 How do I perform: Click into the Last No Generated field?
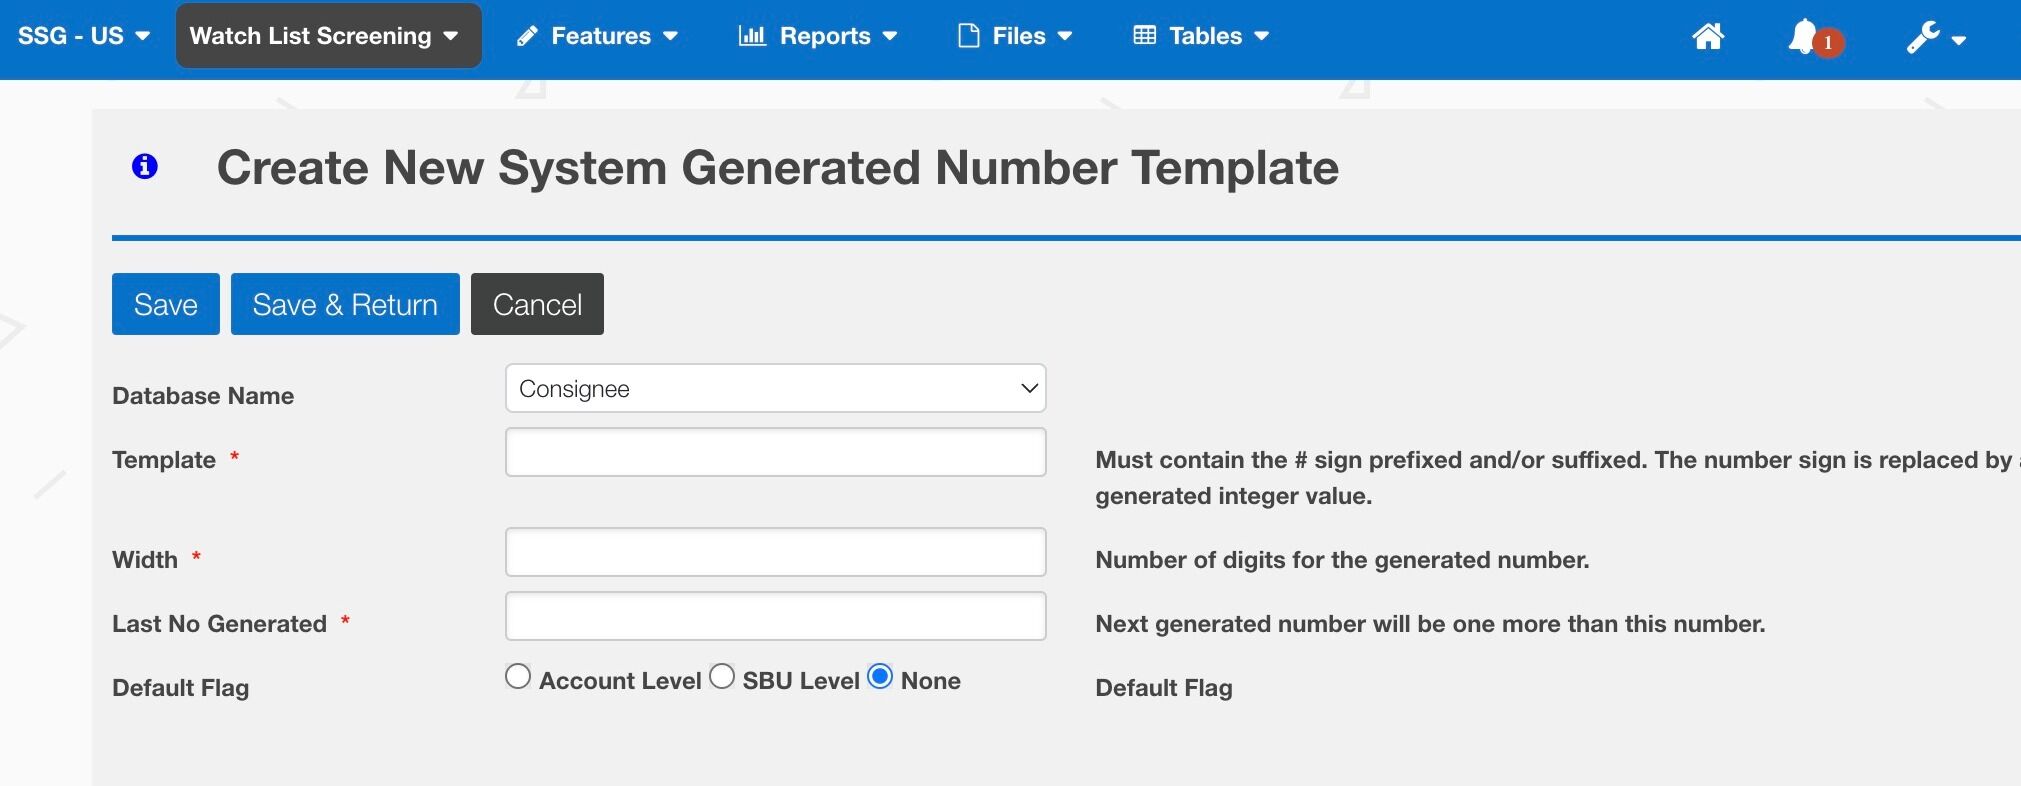[x=776, y=616]
